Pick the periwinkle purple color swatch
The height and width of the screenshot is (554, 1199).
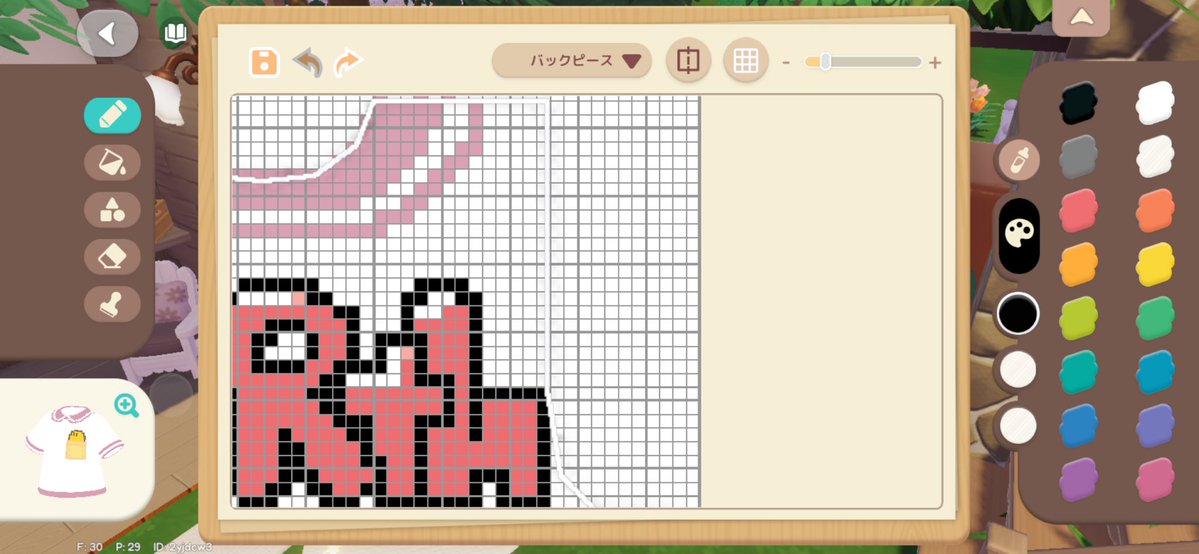click(1155, 425)
